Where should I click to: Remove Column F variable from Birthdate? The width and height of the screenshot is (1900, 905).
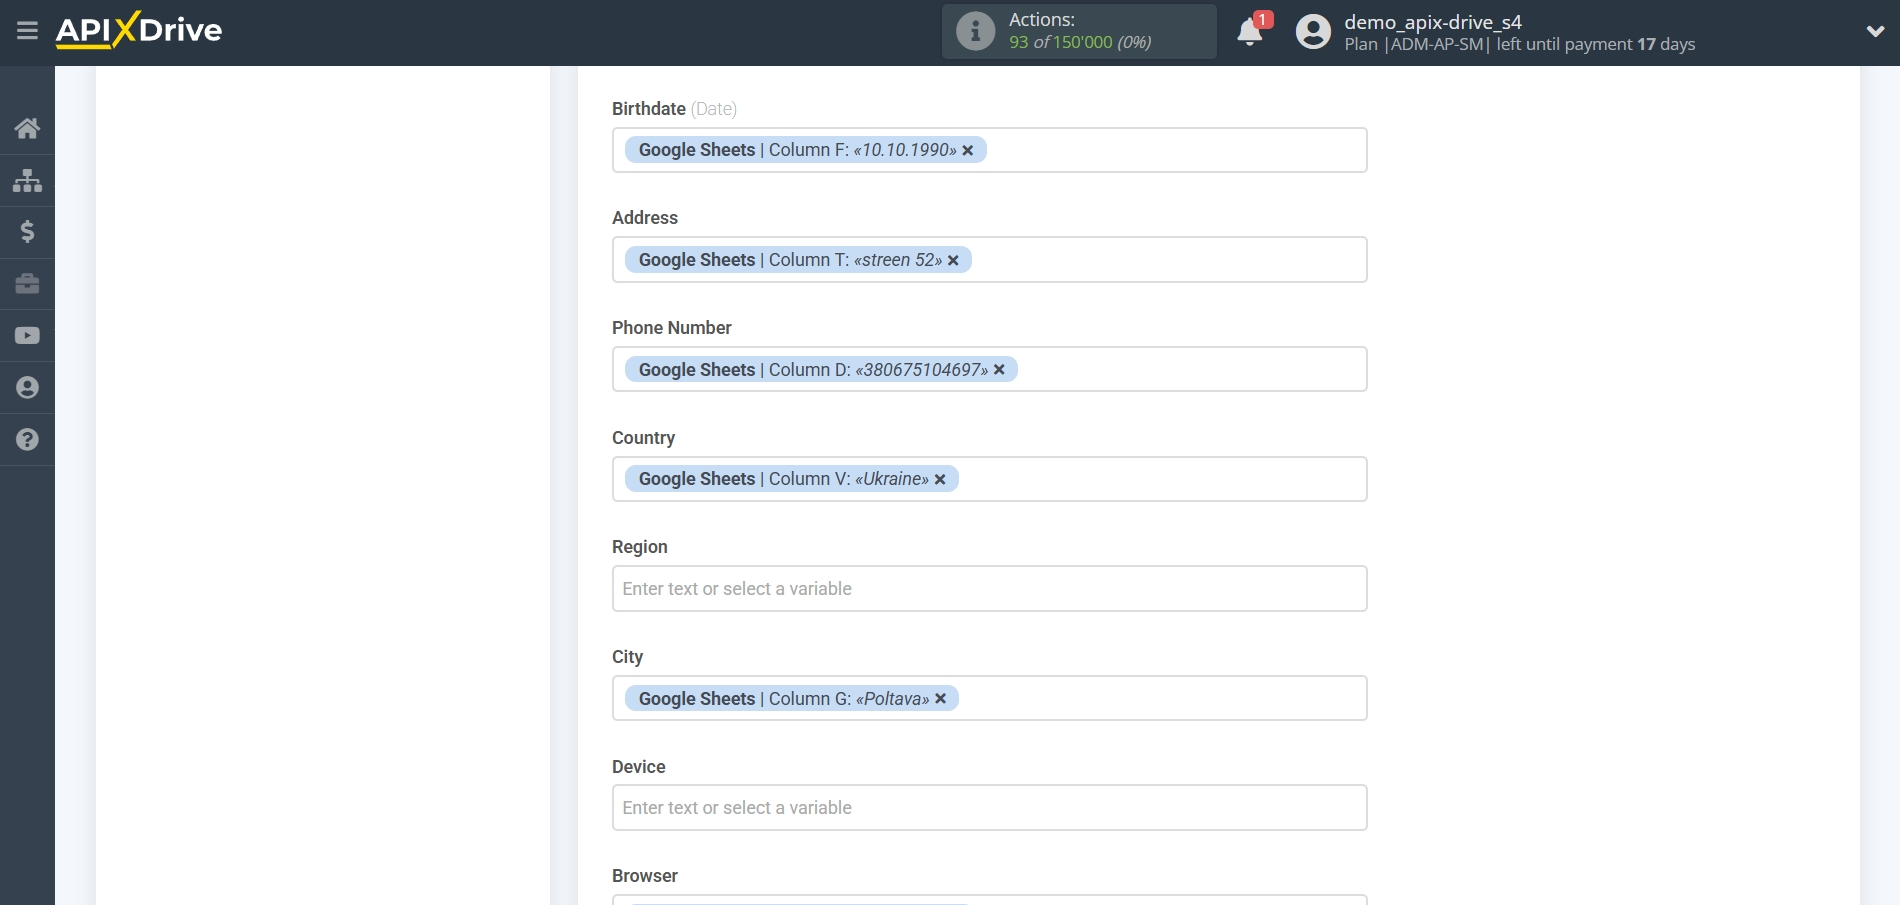(967, 150)
